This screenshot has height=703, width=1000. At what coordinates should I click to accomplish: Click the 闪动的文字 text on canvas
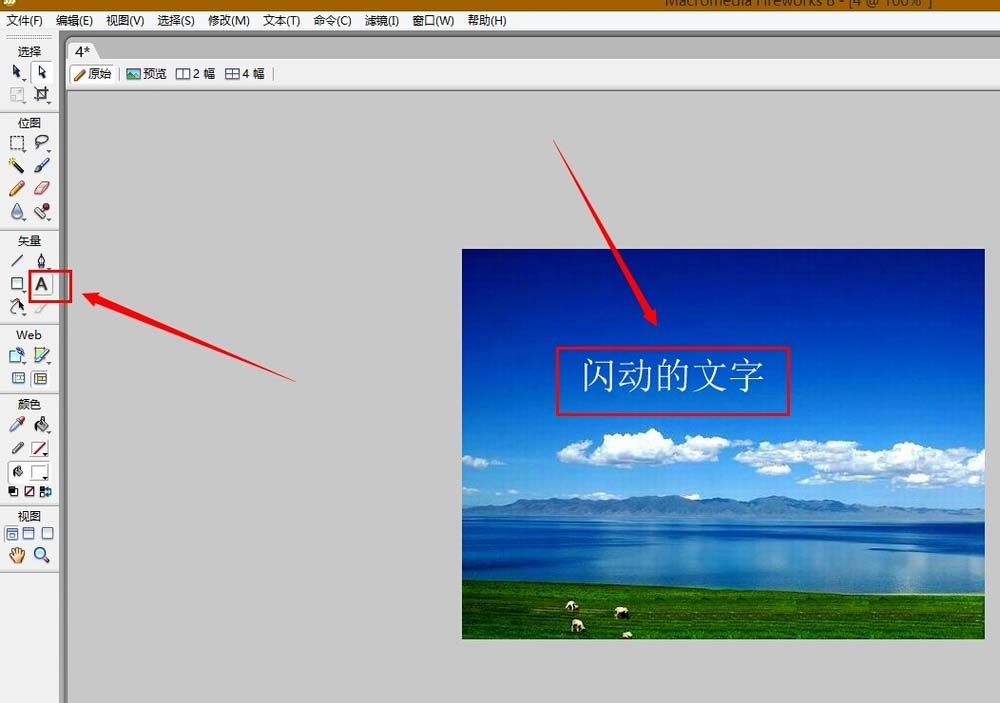tap(672, 376)
